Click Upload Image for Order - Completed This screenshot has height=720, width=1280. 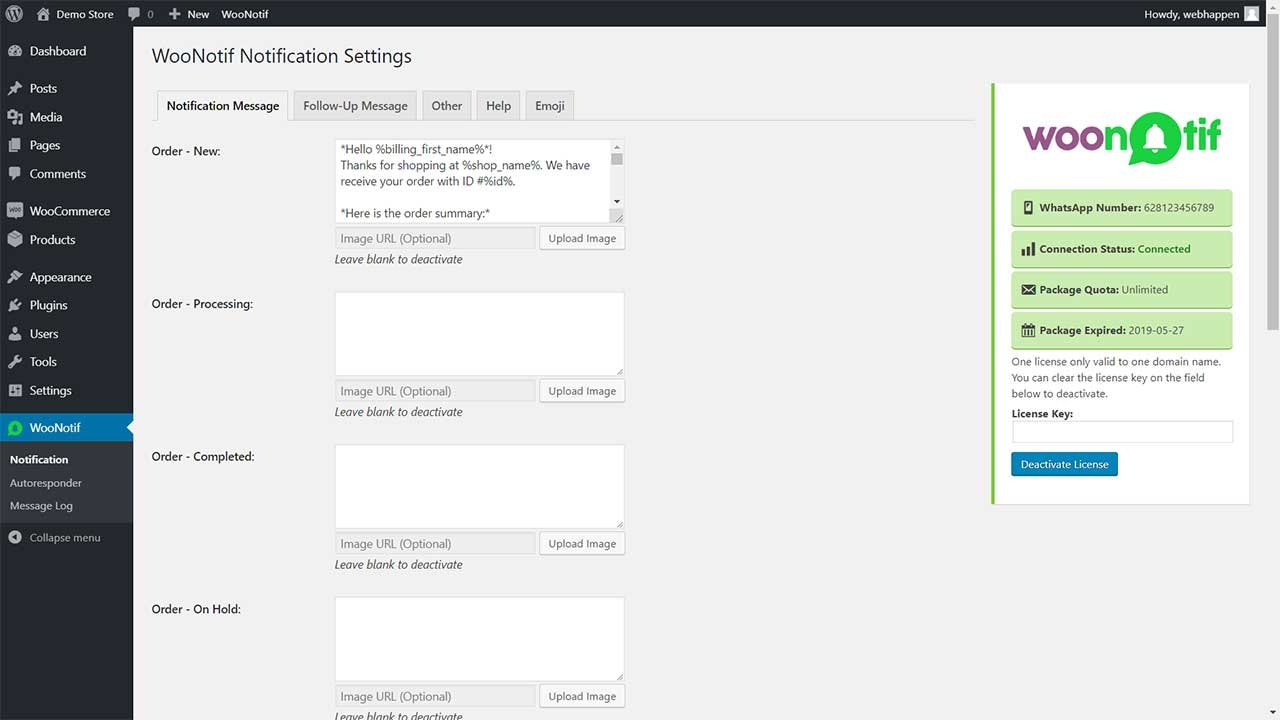582,543
